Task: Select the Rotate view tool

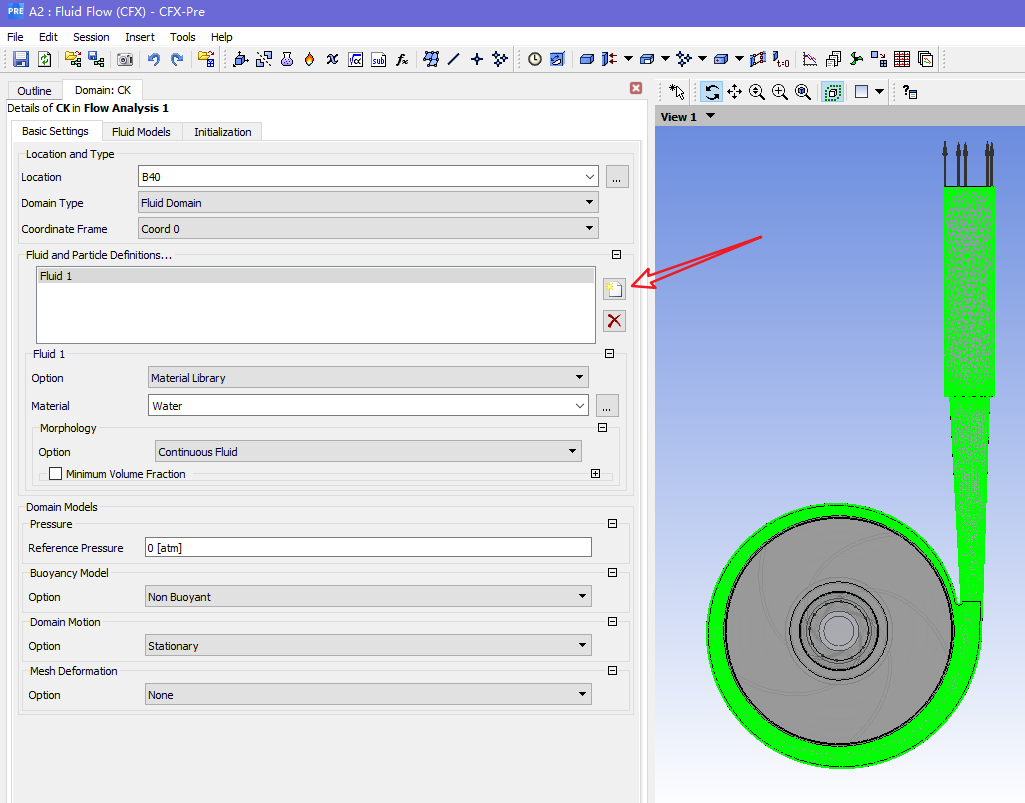Action: point(712,92)
